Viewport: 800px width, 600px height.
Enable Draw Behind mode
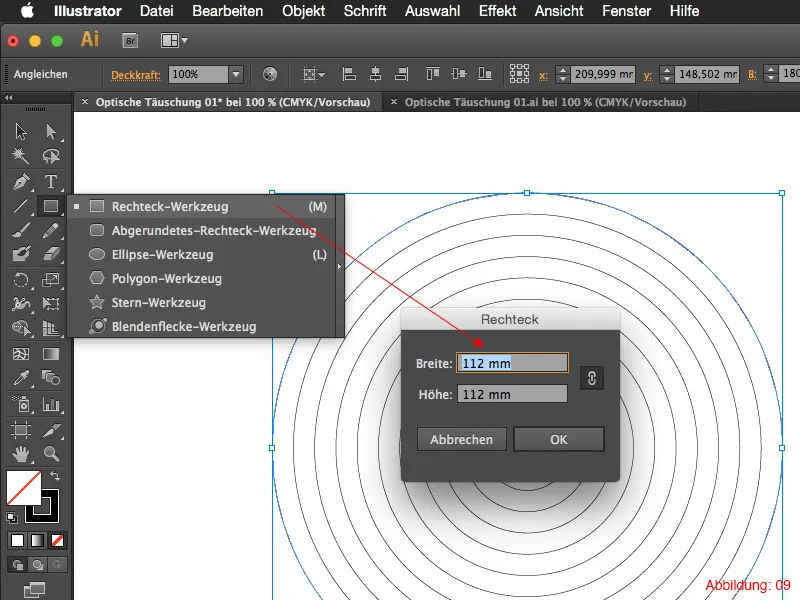point(37,565)
